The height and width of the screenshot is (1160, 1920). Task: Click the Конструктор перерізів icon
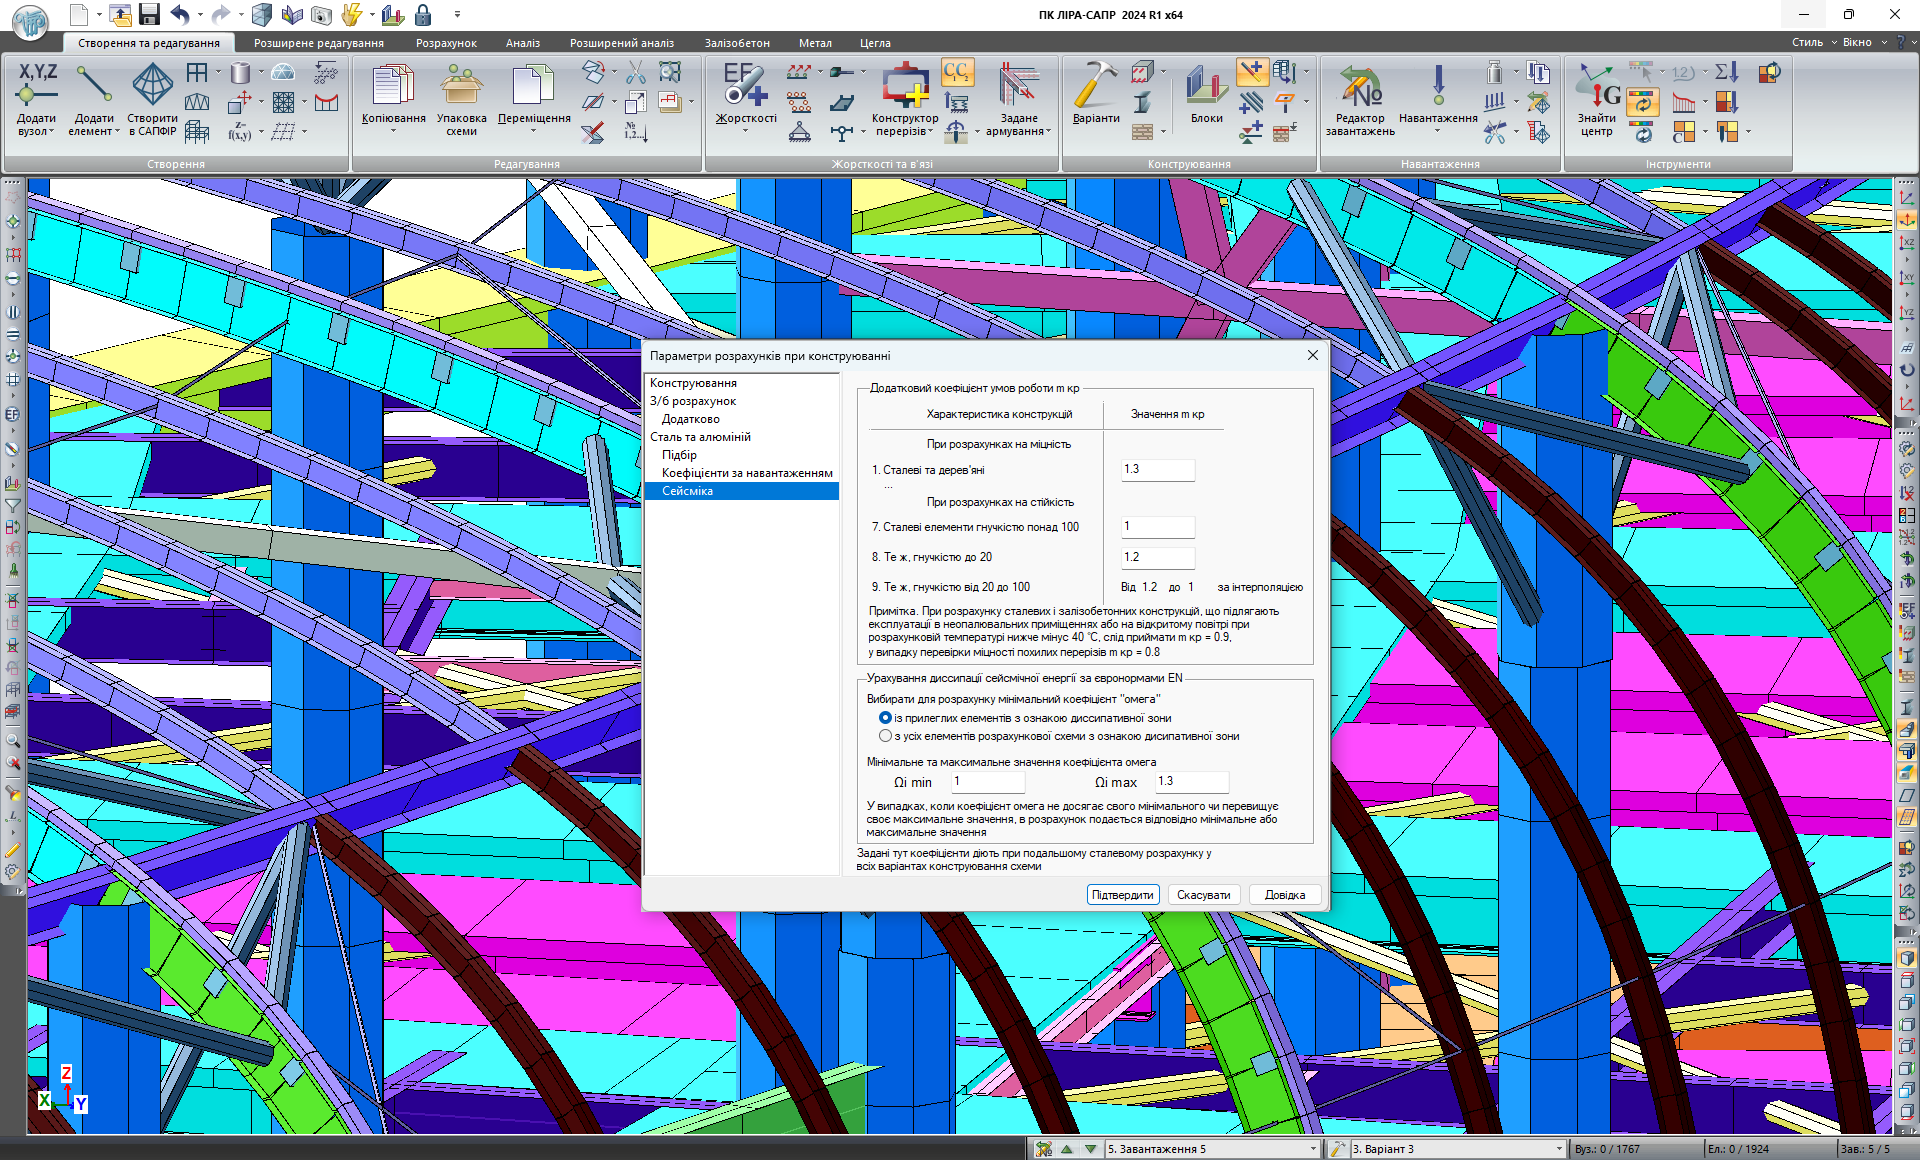pos(905,87)
